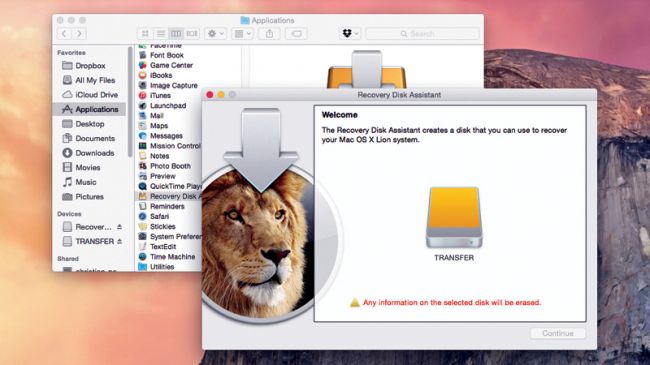Viewport: 650px width, 365px height.
Task: Click the Edit Tags toolbar icon
Action: pos(296,34)
